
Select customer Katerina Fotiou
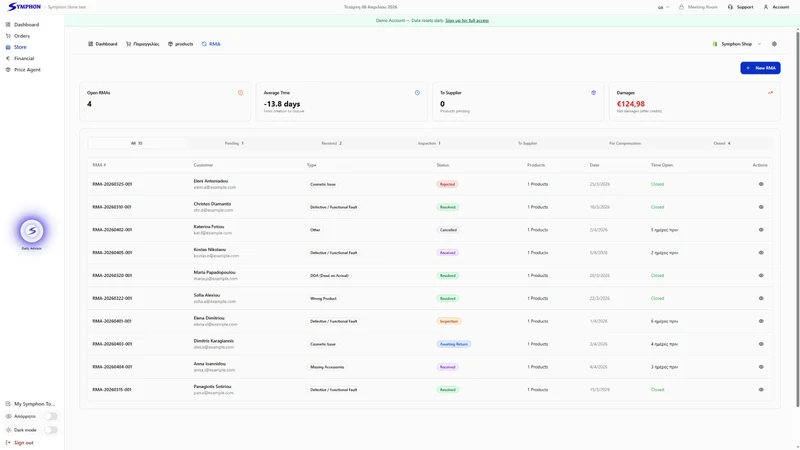pos(209,227)
